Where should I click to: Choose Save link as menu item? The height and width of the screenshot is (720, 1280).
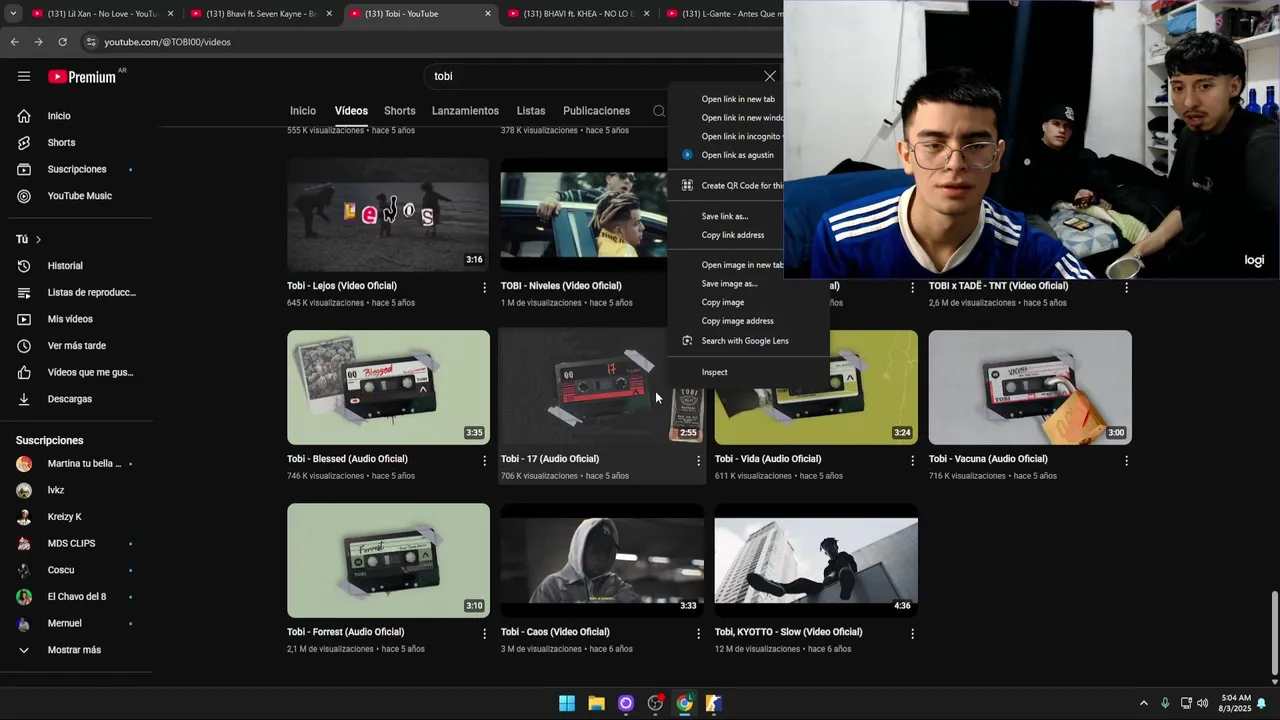(x=725, y=216)
